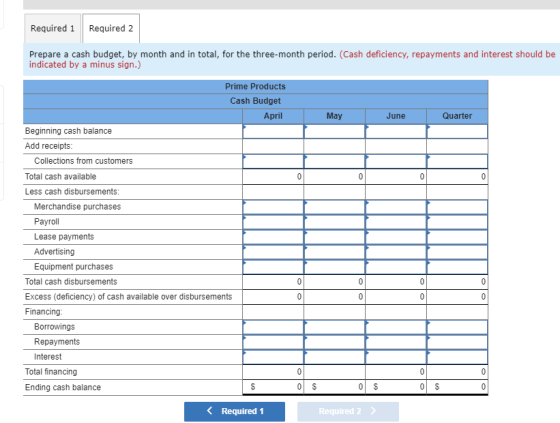Click the Excess (deficiency) of cash row label
This screenshot has height=423, width=560.
129,297
